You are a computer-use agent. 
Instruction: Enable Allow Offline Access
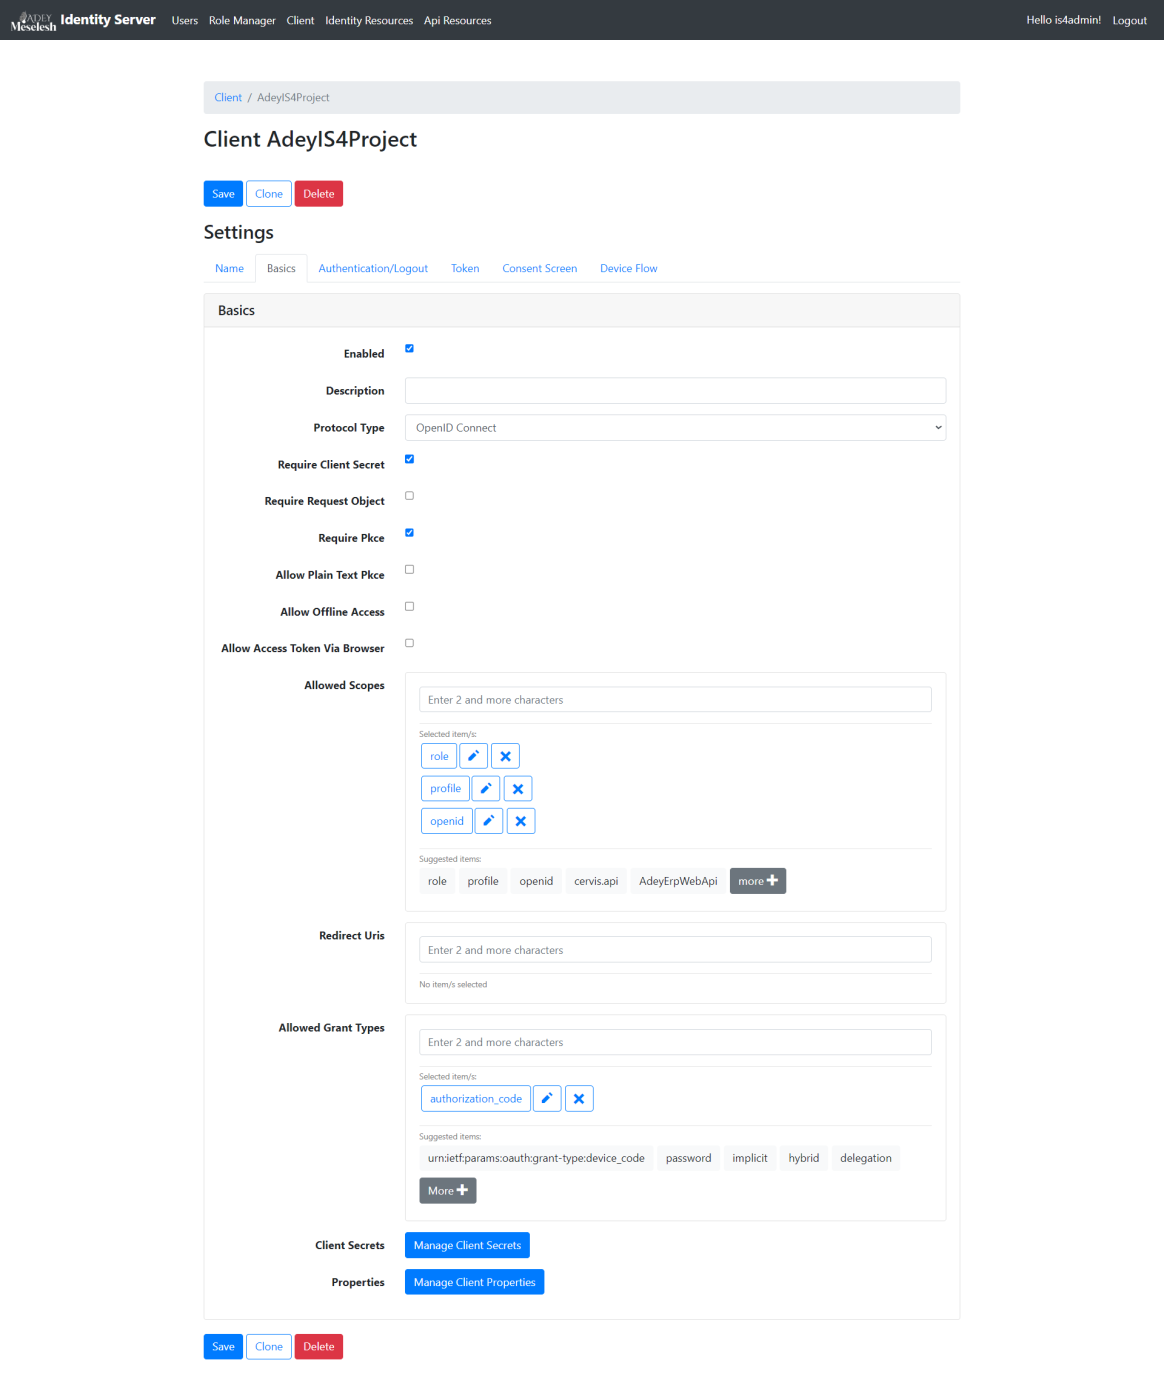pyautogui.click(x=409, y=607)
